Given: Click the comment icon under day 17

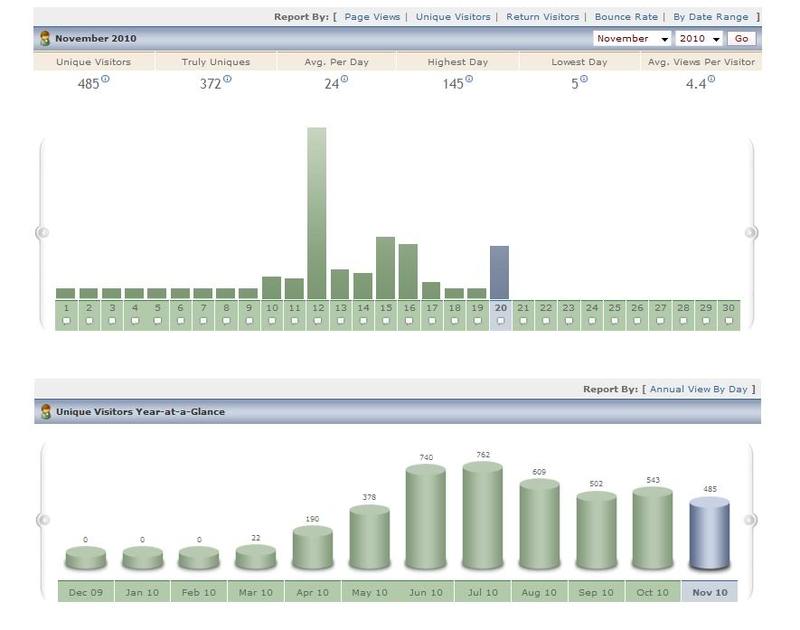Looking at the screenshot, I should [432, 321].
